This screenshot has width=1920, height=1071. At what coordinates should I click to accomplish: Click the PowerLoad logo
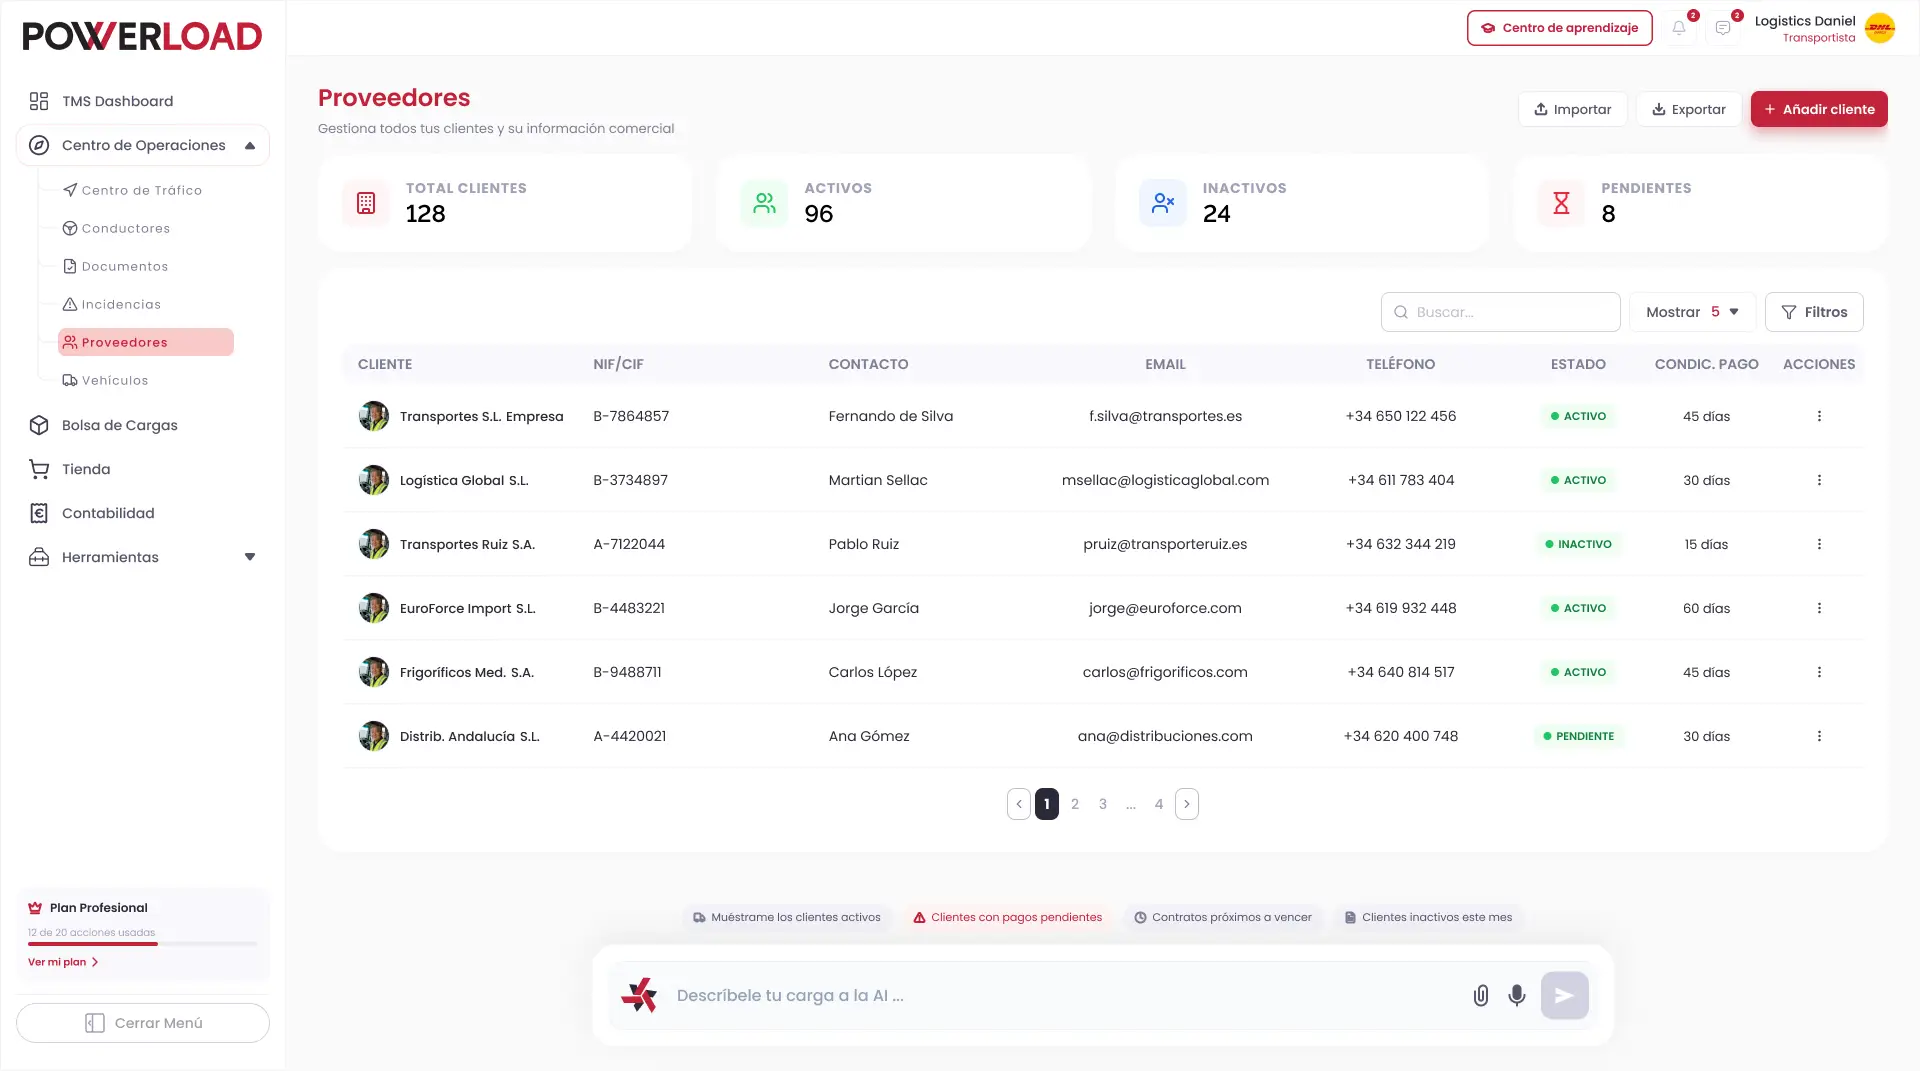point(142,36)
